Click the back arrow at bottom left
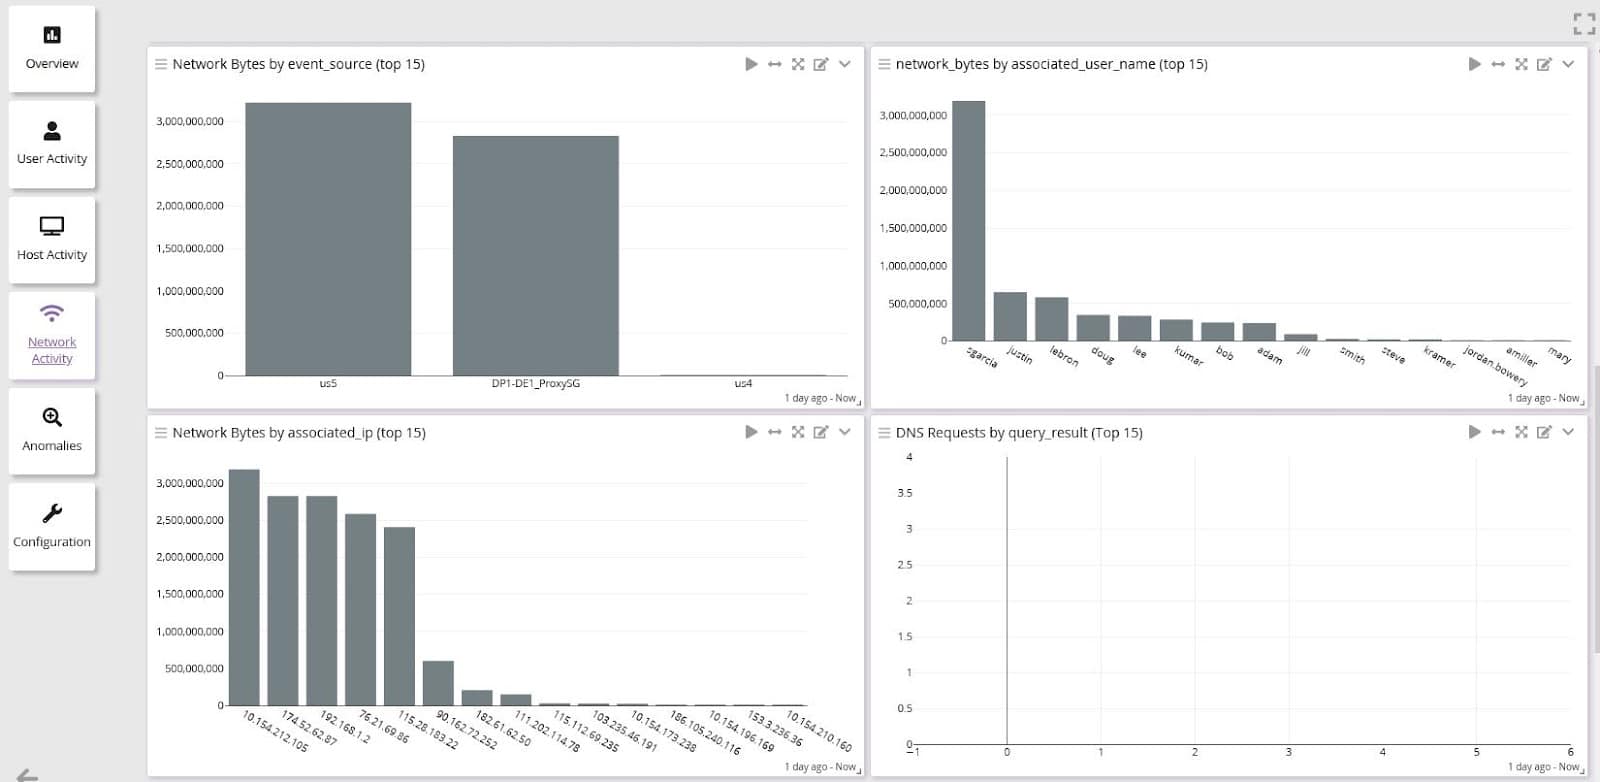This screenshot has height=782, width=1600. pos(28,774)
